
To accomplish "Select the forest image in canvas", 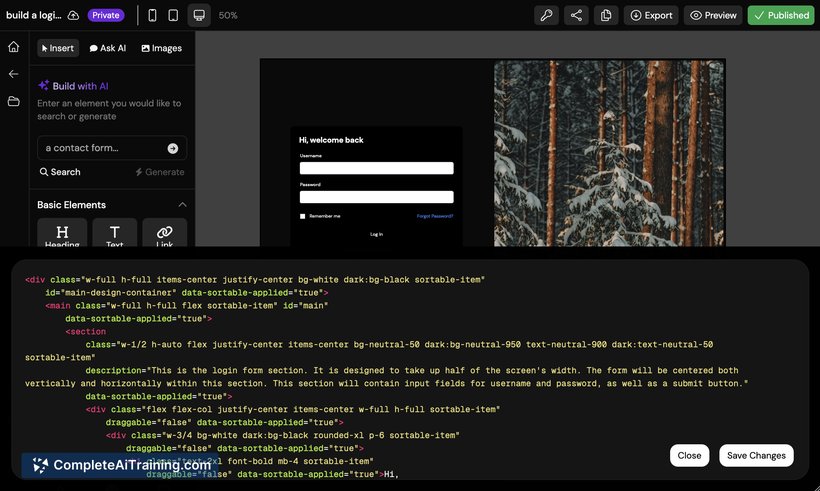I will click(x=609, y=153).
